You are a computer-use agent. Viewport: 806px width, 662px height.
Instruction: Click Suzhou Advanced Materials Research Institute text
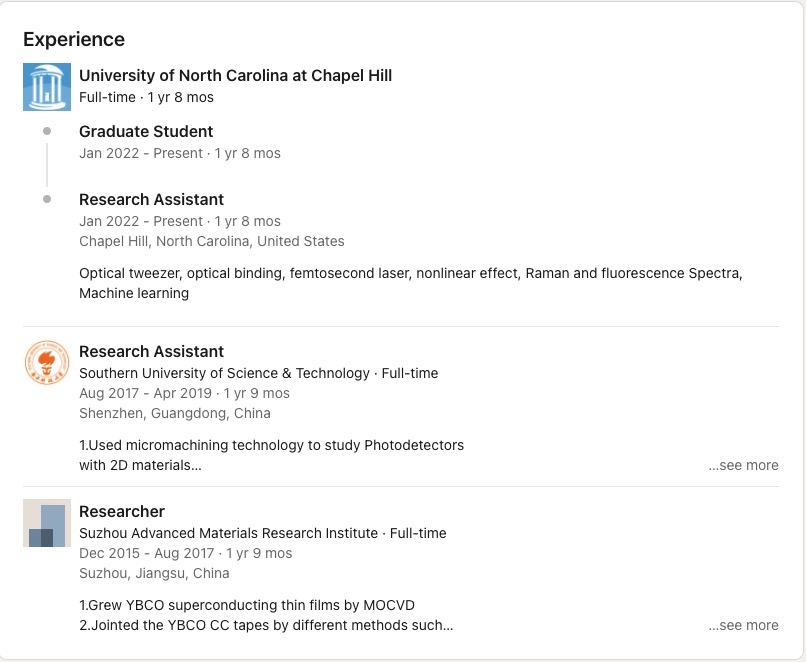tap(228, 533)
